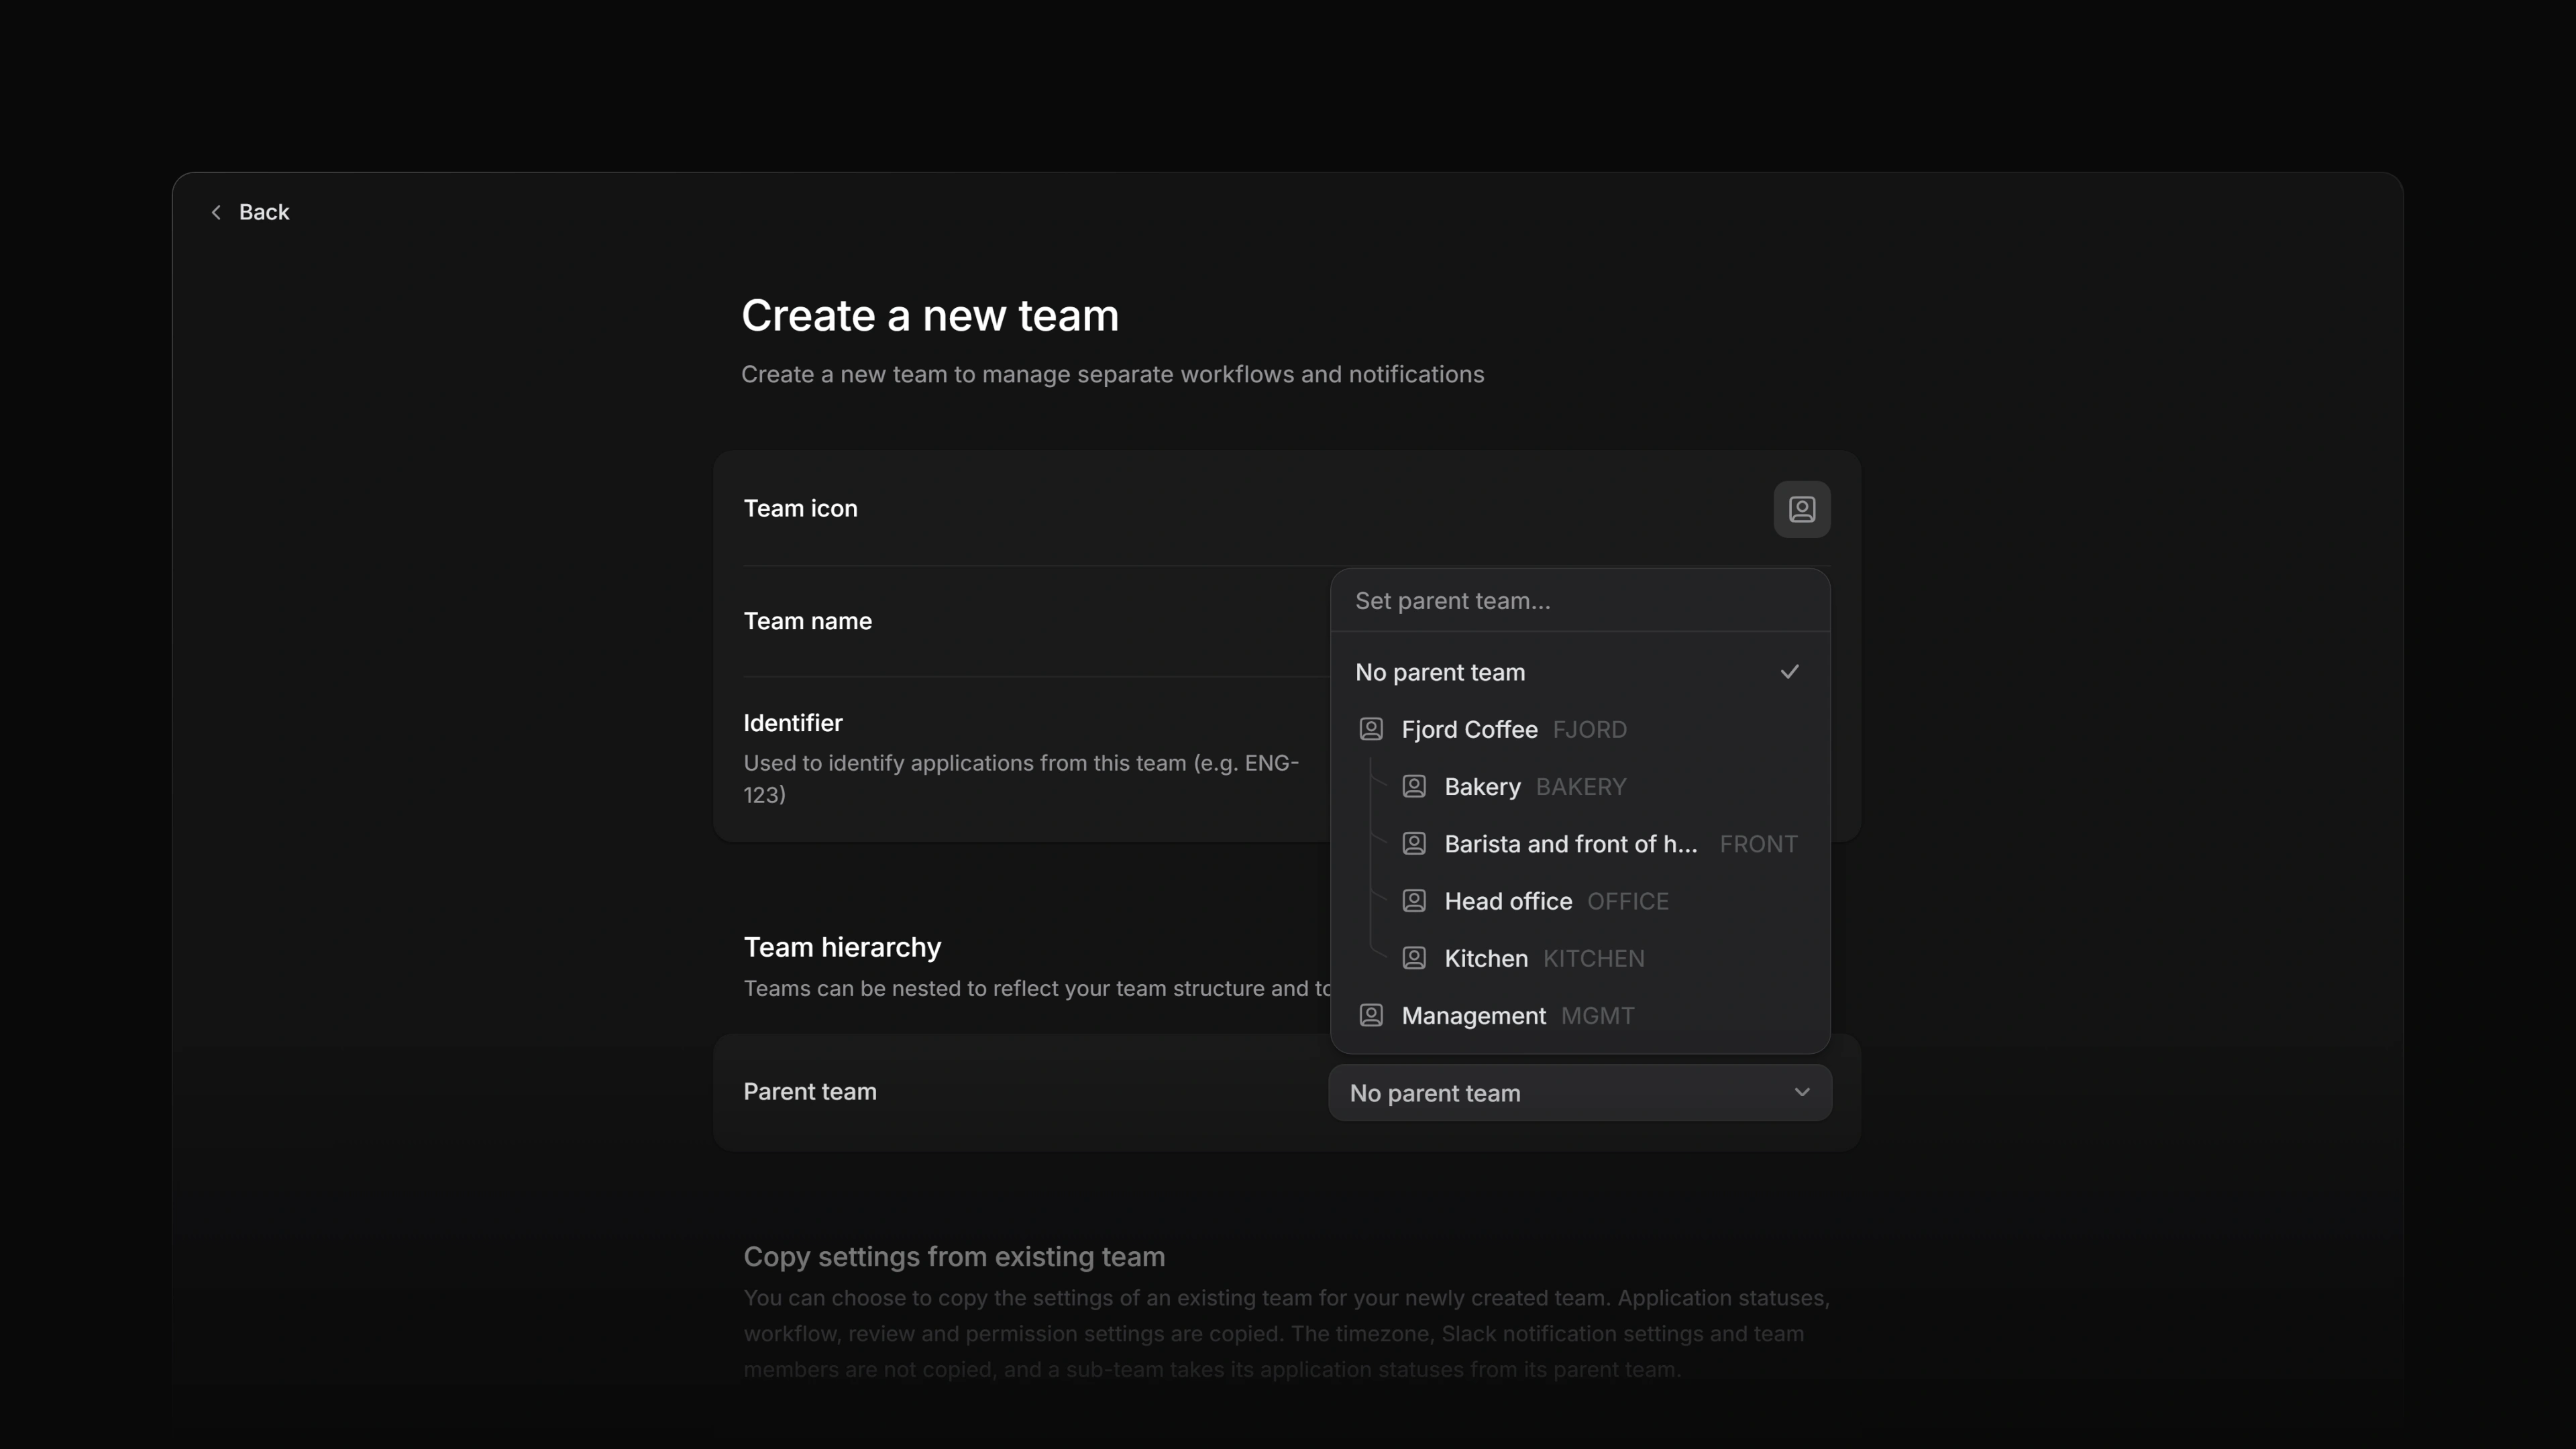Click the Team icon label
Screen dimensions: 2576x1449
point(800,508)
